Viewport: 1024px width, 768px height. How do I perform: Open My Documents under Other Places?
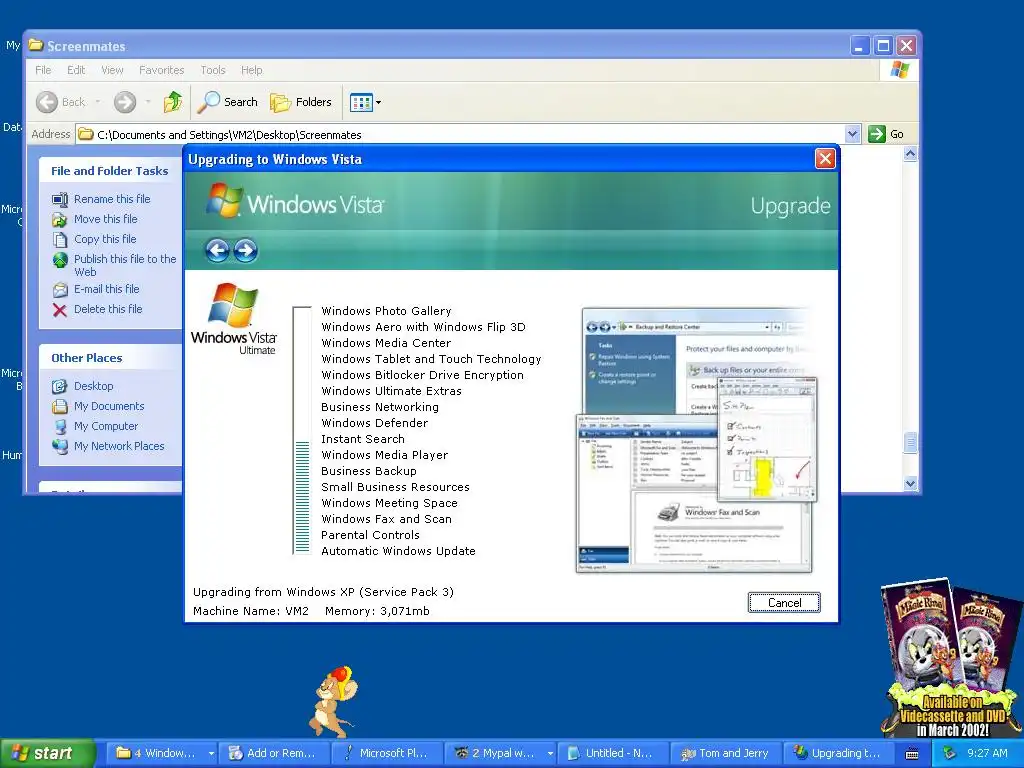(109, 406)
